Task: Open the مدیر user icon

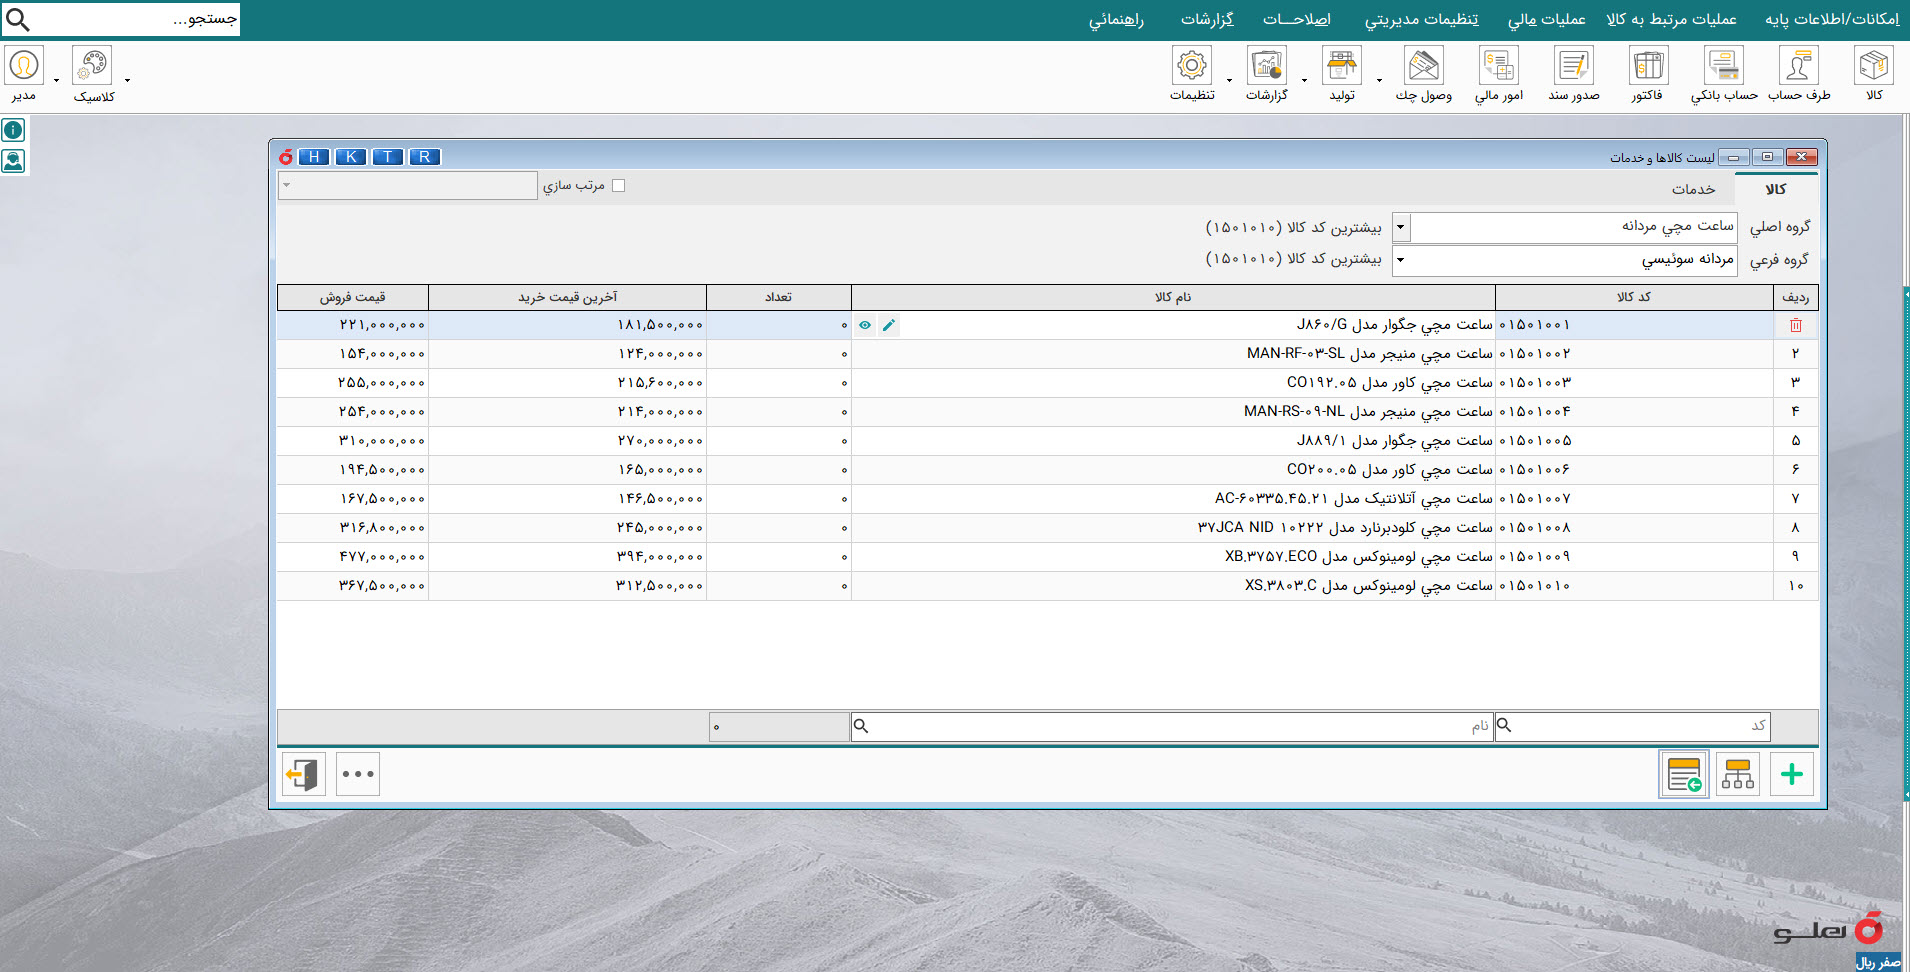Action: pyautogui.click(x=24, y=66)
